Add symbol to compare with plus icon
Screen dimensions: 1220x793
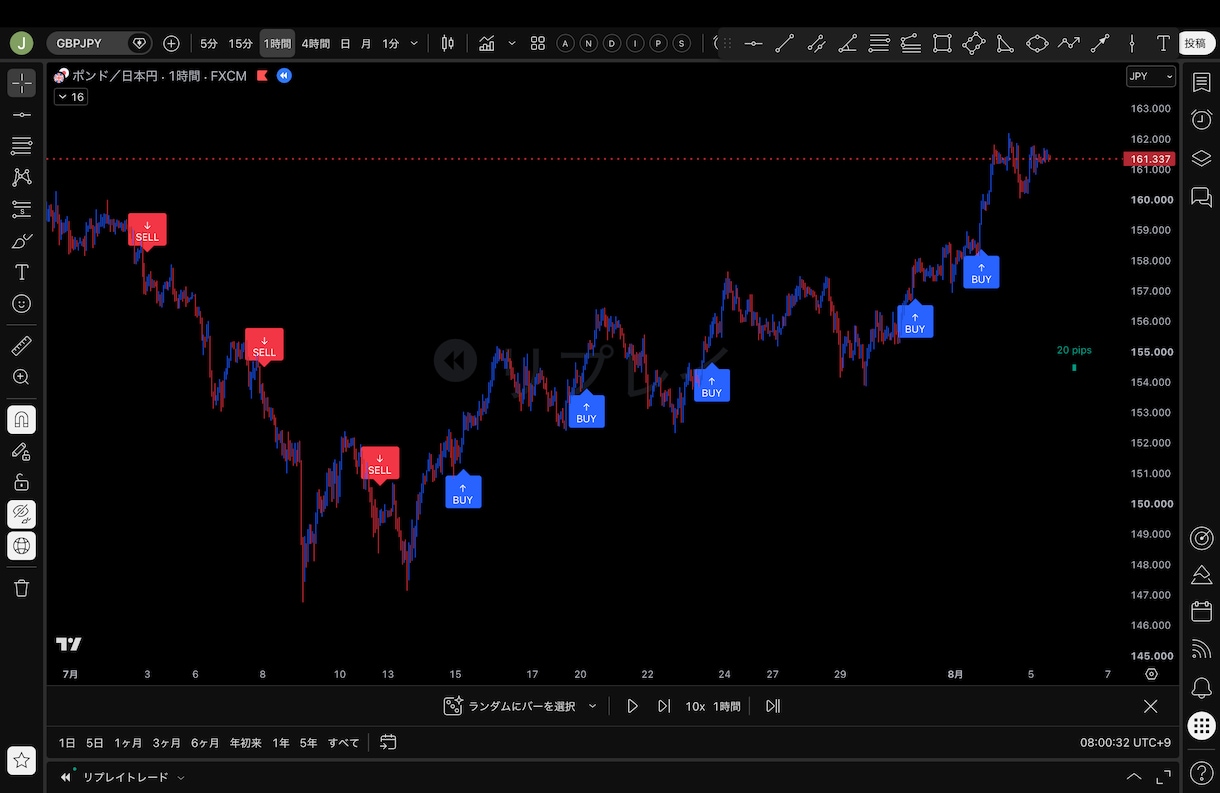171,43
